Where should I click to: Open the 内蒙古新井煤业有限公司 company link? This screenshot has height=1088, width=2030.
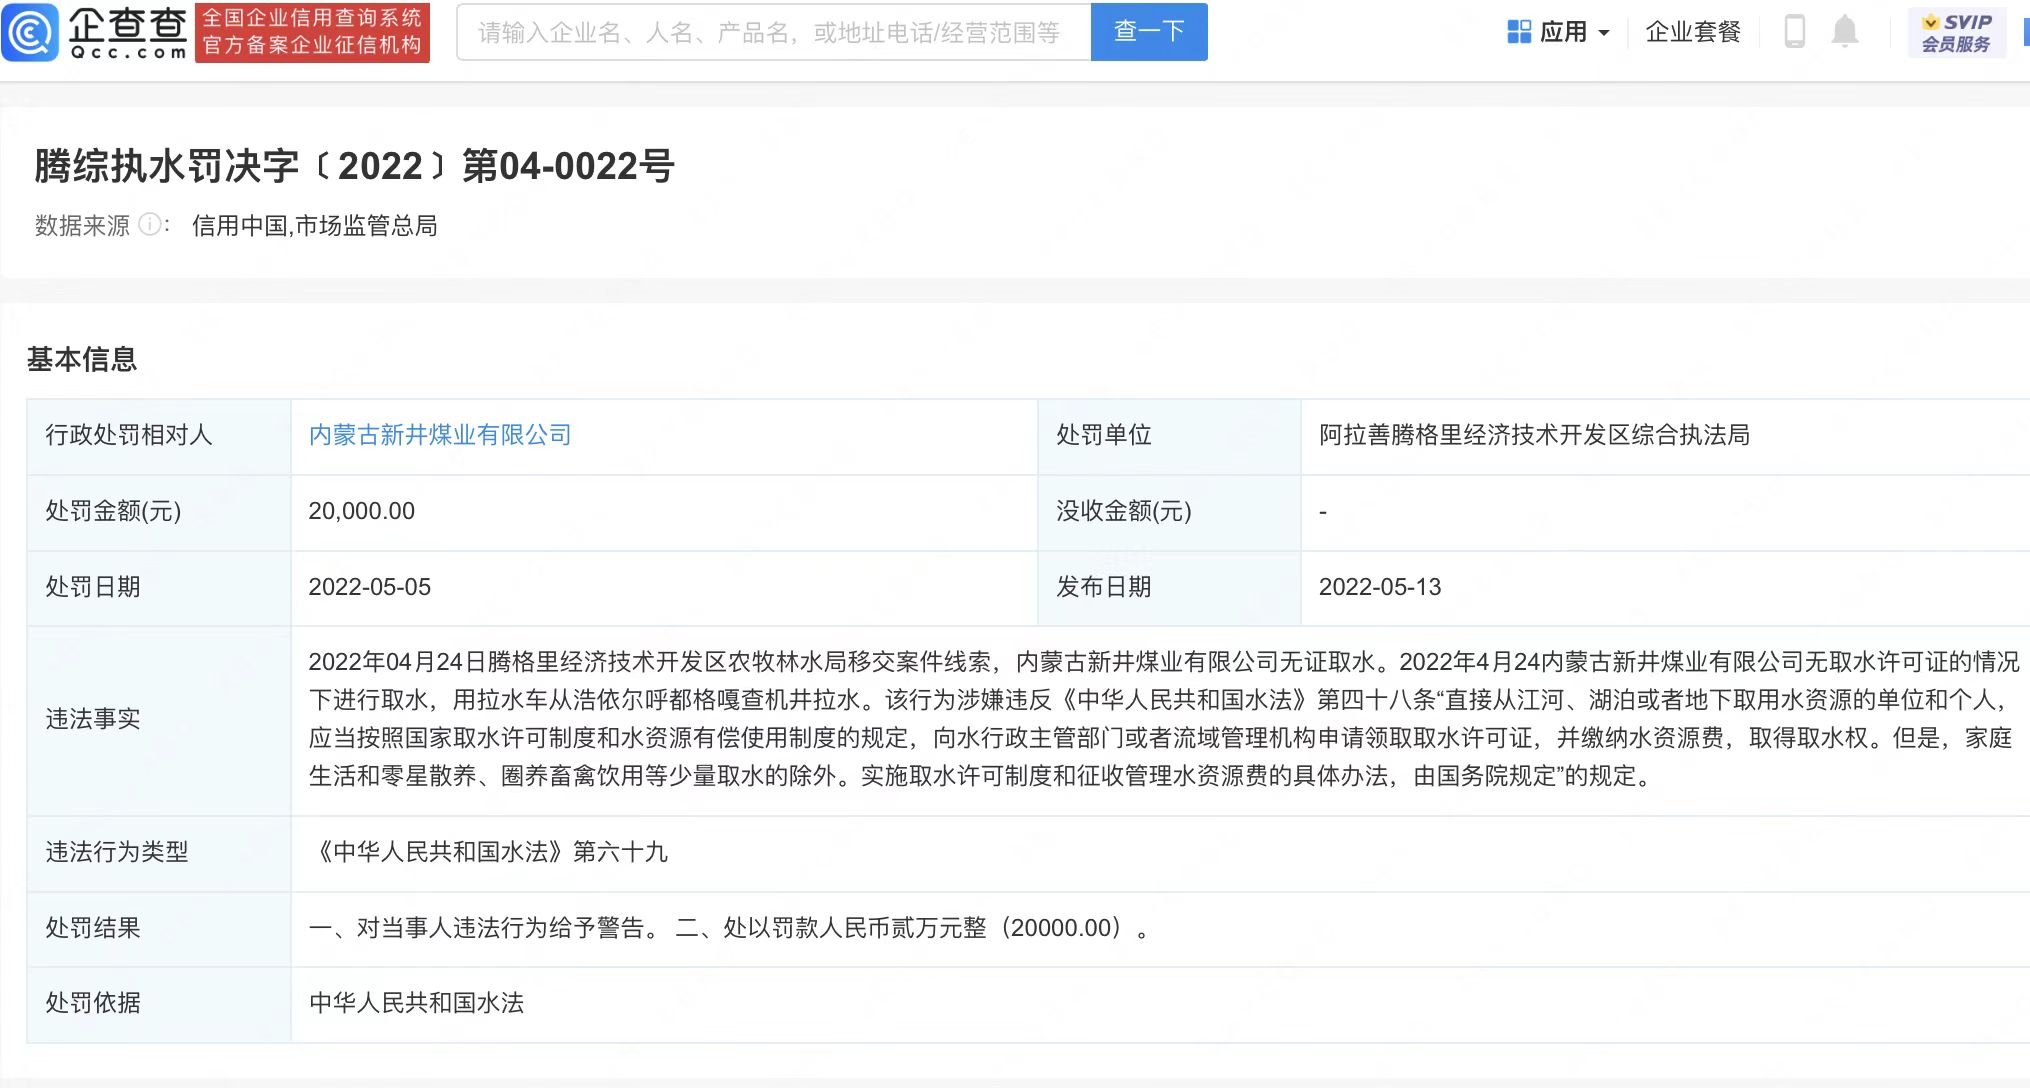click(x=440, y=435)
